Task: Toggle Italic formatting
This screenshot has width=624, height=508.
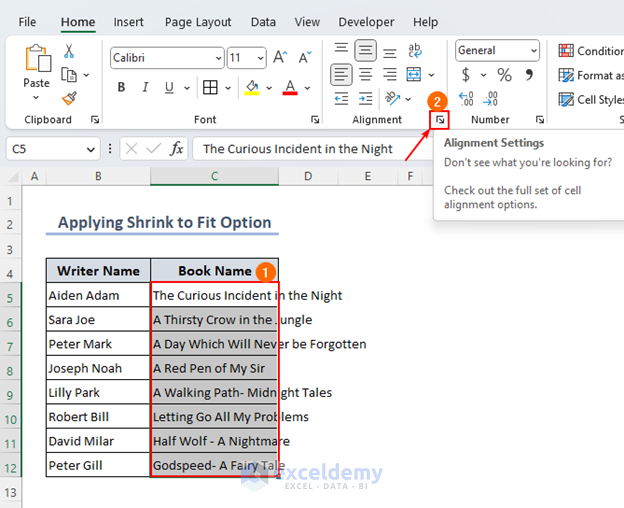Action: [146, 87]
